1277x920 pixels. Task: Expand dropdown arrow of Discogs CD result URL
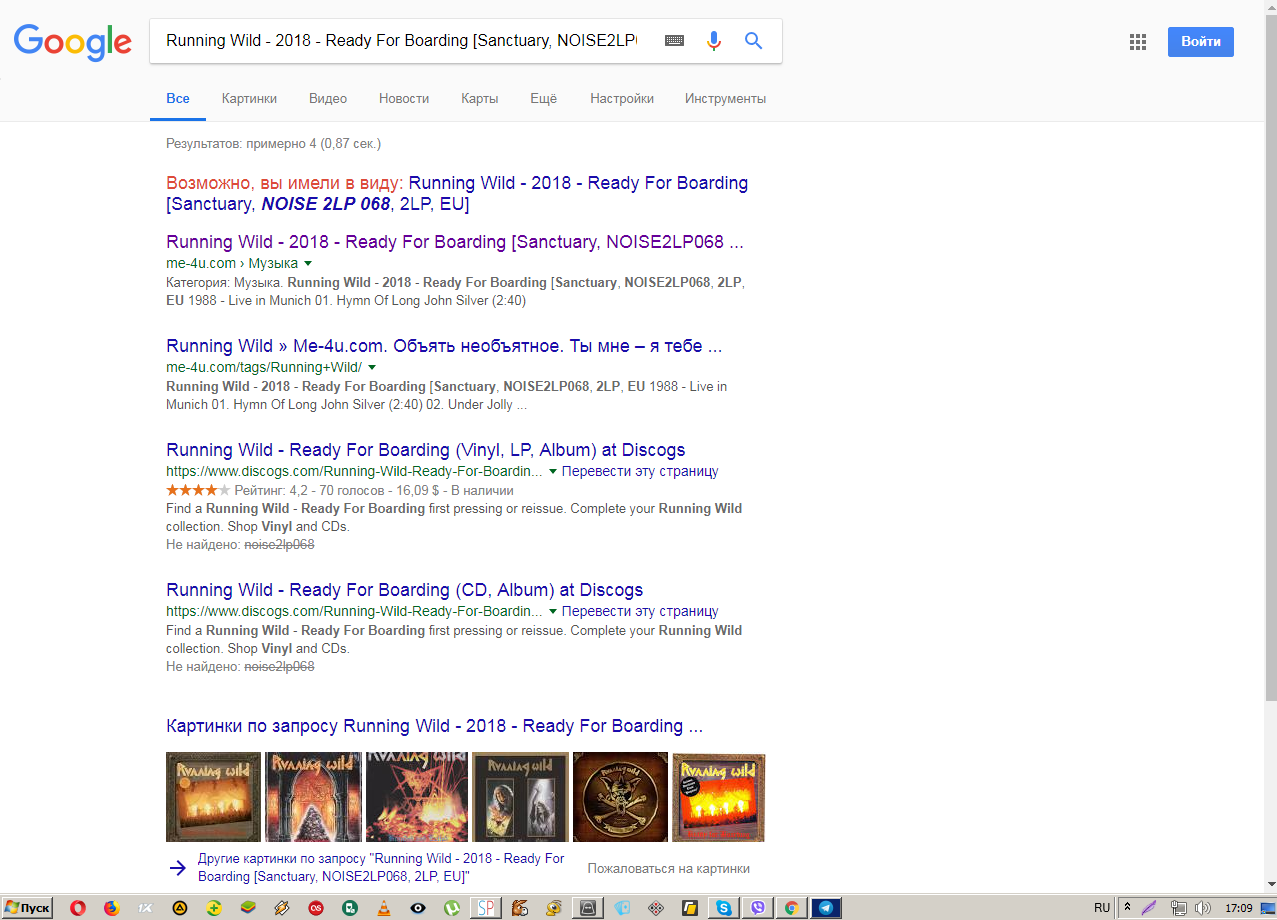click(x=553, y=611)
